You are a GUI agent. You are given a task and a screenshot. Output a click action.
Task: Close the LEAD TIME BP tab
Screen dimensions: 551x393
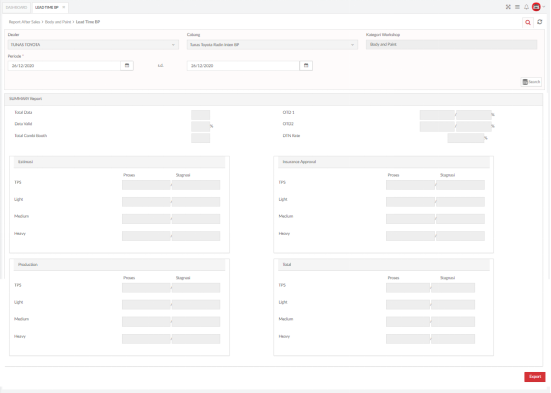64,7
